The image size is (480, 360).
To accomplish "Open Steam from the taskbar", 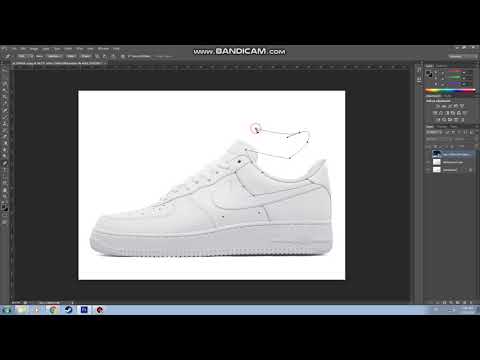I will (68, 310).
